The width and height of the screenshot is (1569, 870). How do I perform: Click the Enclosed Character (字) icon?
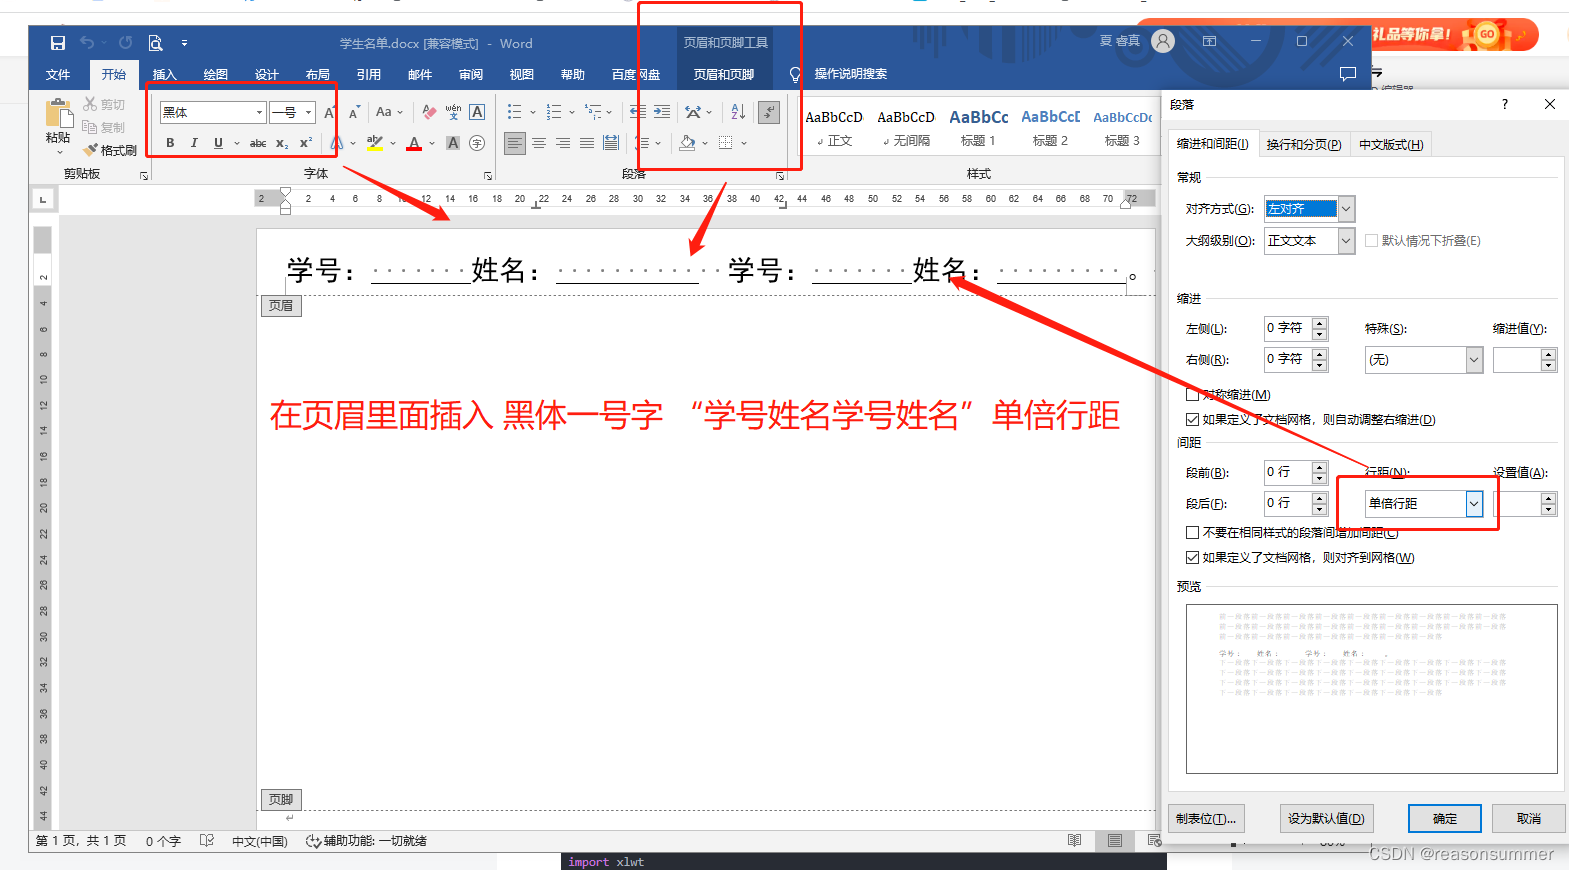click(477, 143)
